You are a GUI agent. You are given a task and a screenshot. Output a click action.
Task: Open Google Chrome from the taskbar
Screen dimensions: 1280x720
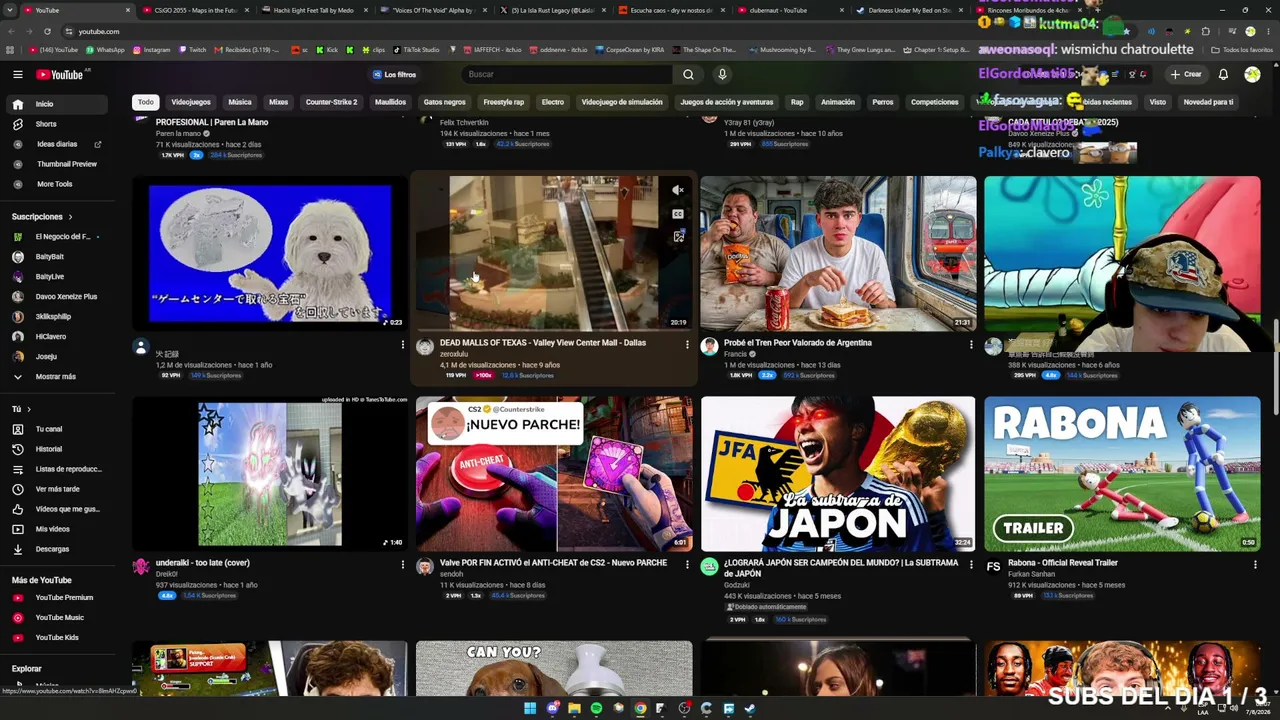click(x=640, y=709)
